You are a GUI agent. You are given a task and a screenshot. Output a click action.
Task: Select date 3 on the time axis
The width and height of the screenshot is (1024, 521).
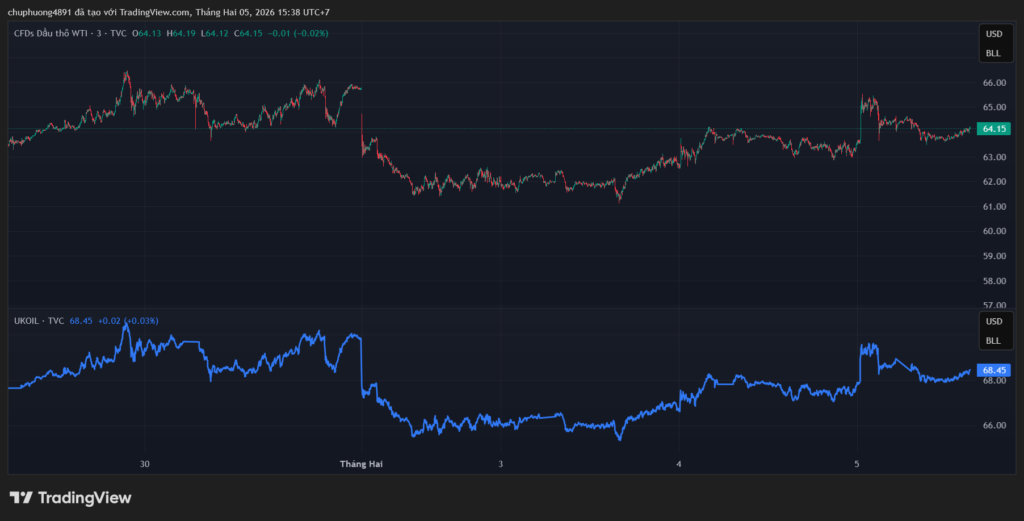[500, 464]
